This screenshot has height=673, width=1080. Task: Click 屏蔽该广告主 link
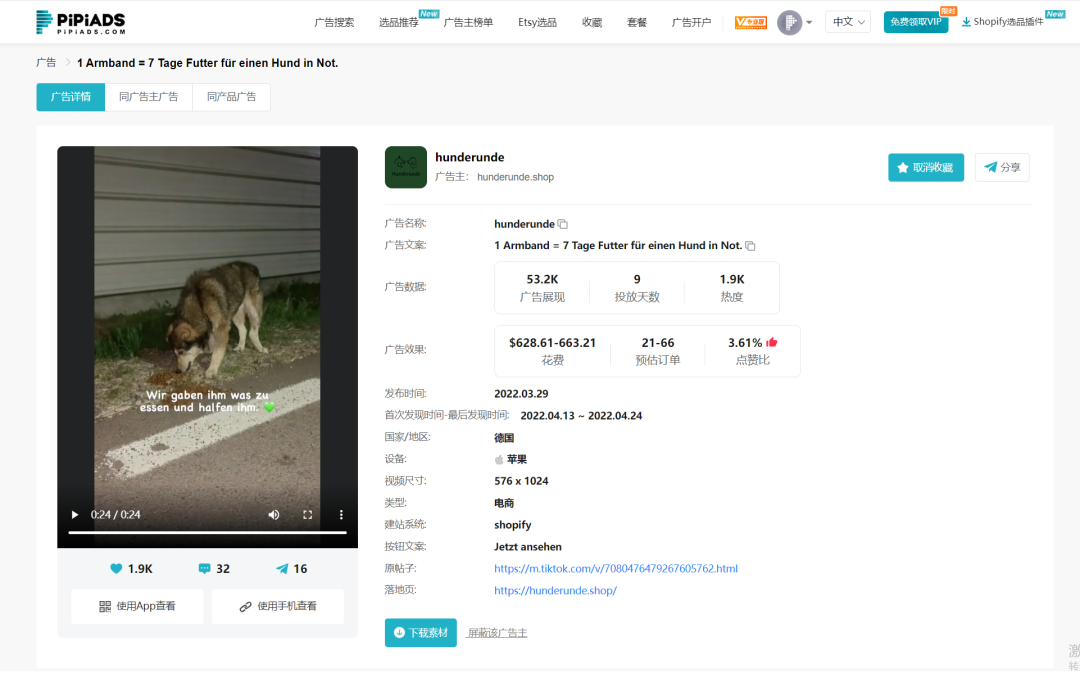pos(497,633)
